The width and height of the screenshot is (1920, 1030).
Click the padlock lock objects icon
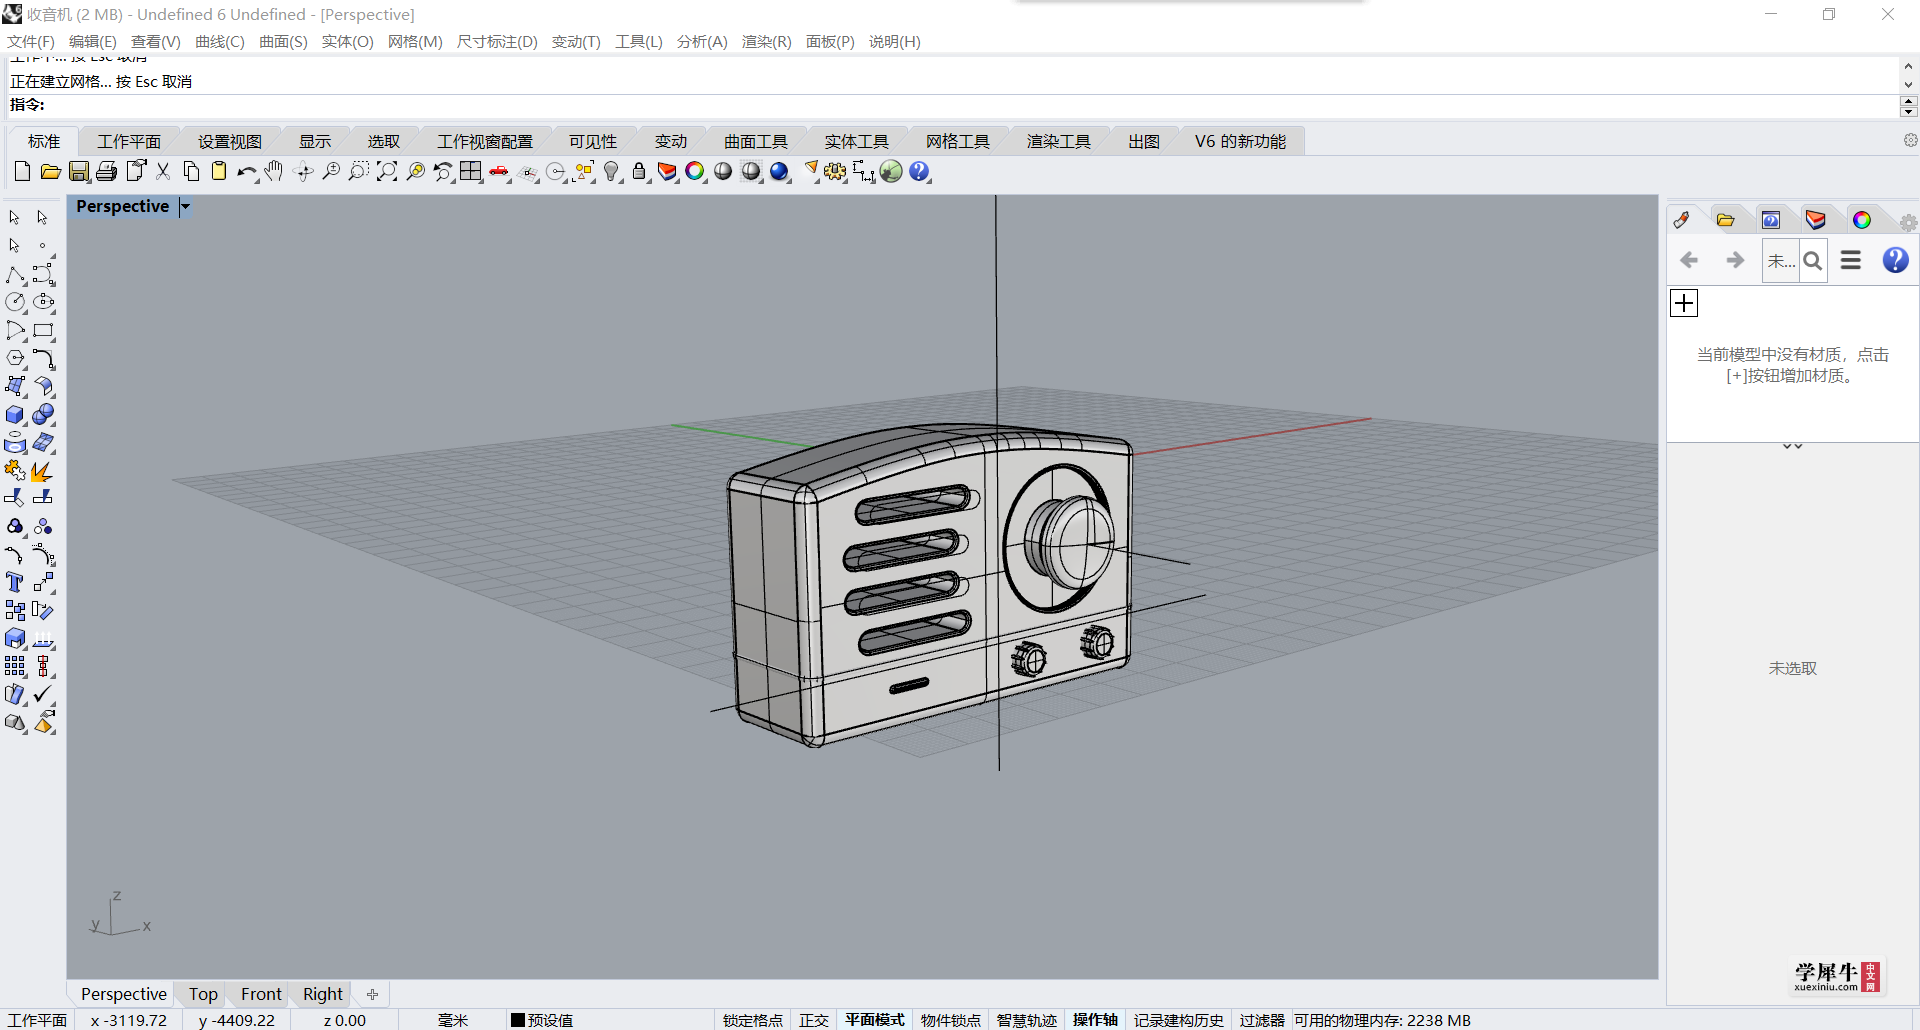tap(640, 172)
